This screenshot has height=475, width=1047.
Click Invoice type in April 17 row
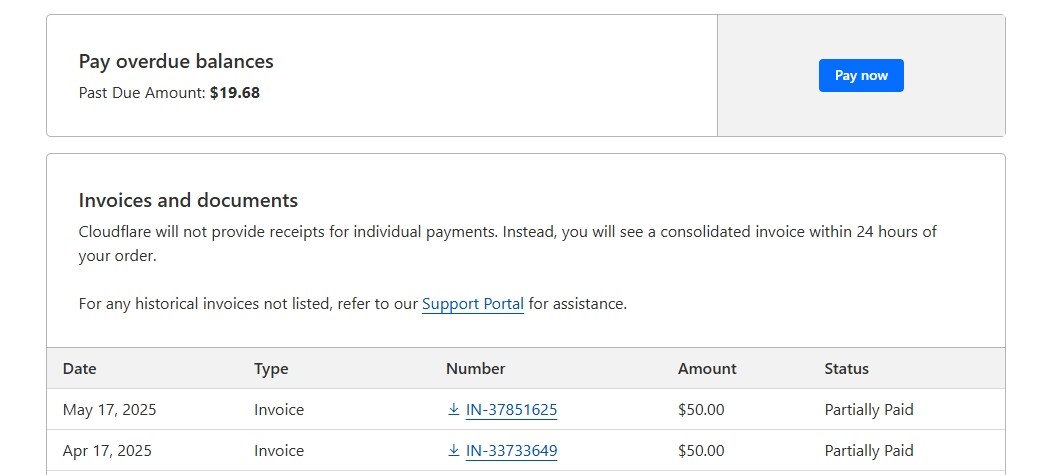click(x=279, y=450)
